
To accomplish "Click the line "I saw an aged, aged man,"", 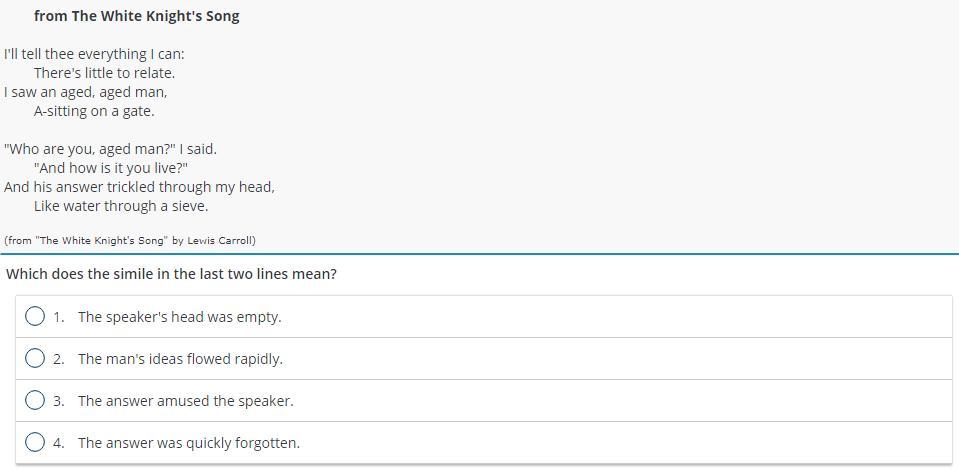I will pos(86,92).
